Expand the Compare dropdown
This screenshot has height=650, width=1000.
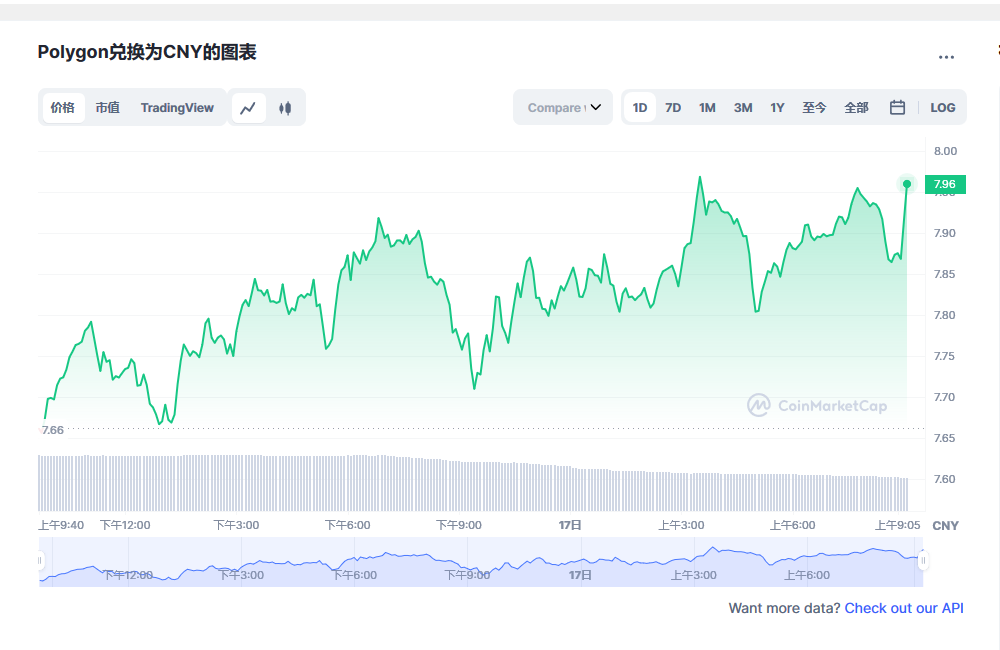tap(563, 108)
